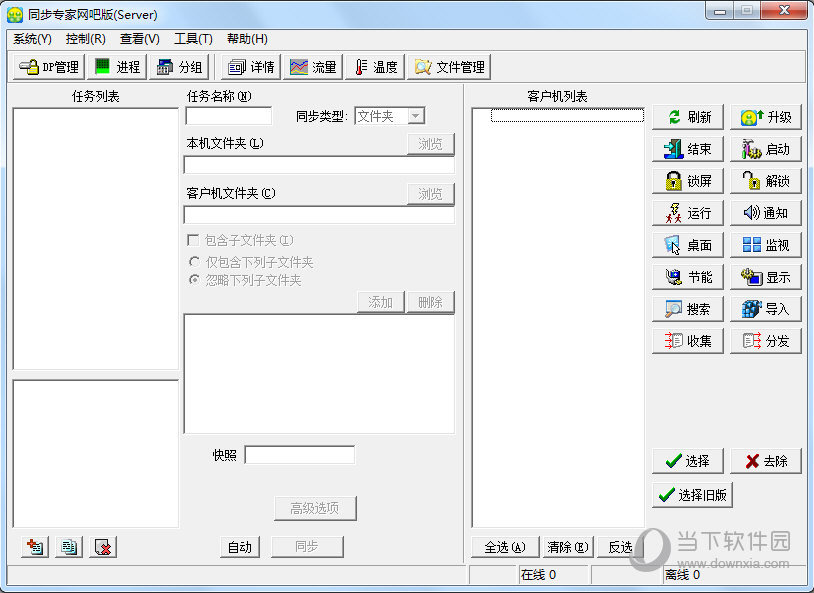The image size is (814, 593).
Task: Click the 导入 import button
Action: (x=766, y=309)
